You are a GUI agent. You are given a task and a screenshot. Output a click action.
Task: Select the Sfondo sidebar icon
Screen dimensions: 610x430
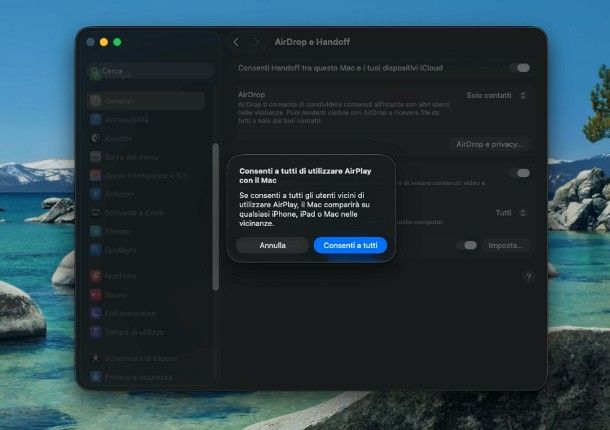(x=96, y=231)
